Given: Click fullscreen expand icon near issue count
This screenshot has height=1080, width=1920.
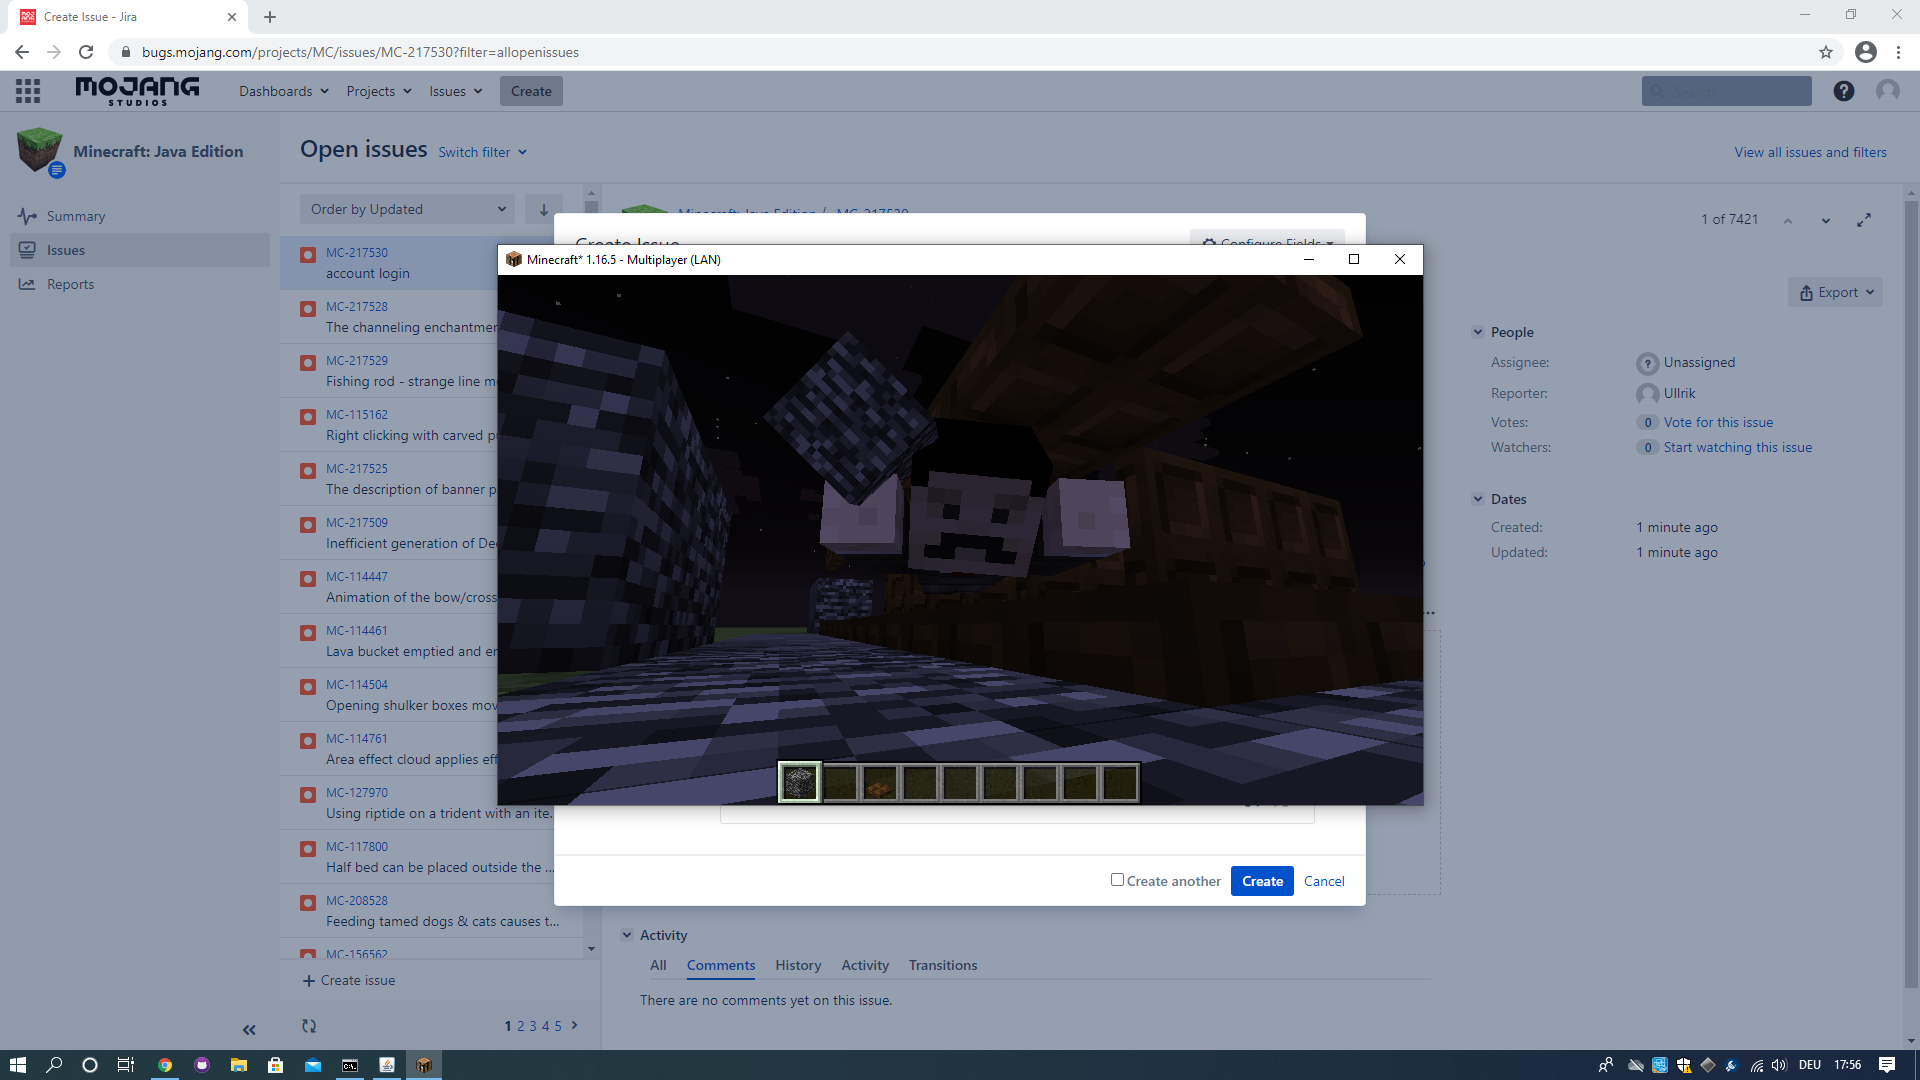Looking at the screenshot, I should pyautogui.click(x=1864, y=220).
